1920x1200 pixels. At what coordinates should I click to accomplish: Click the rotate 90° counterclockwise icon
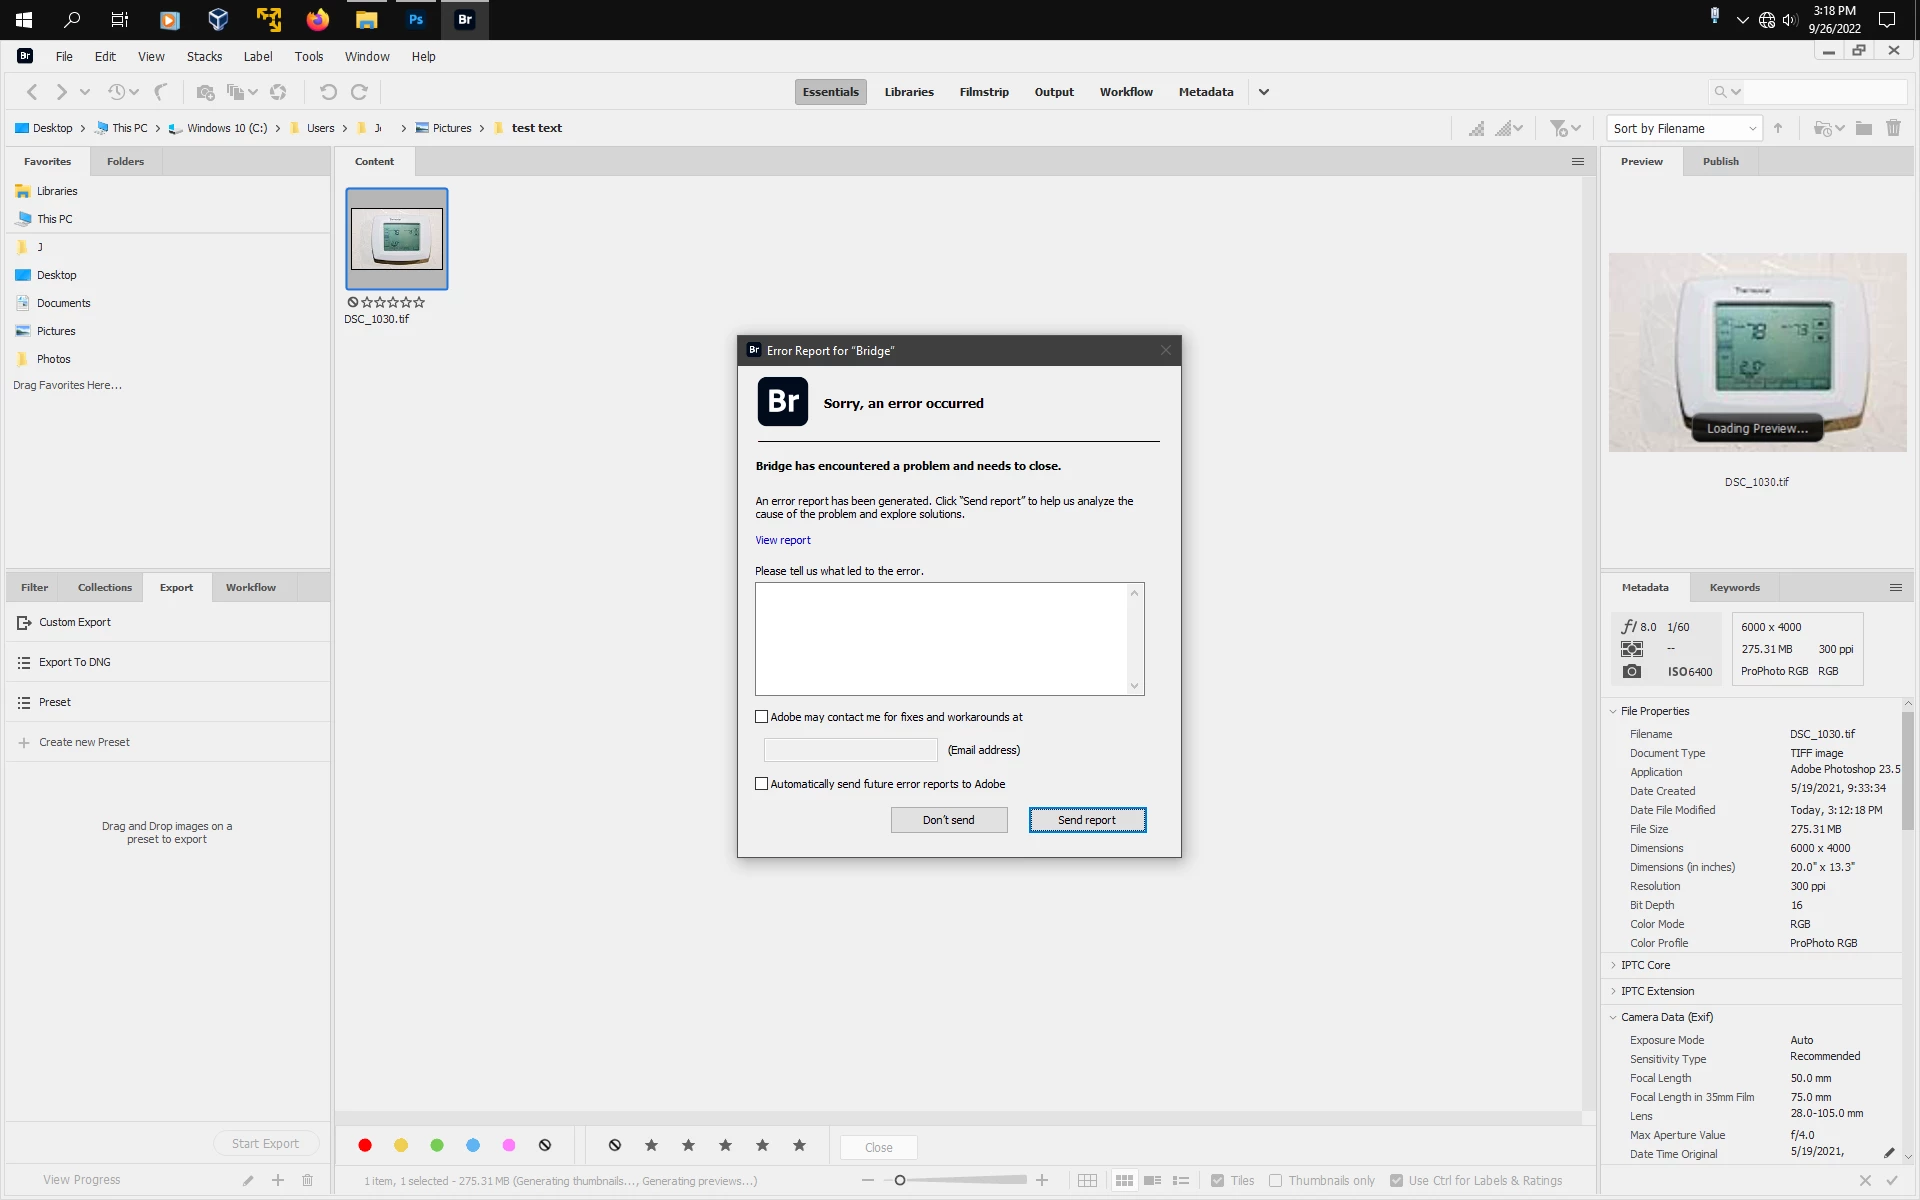click(x=328, y=92)
